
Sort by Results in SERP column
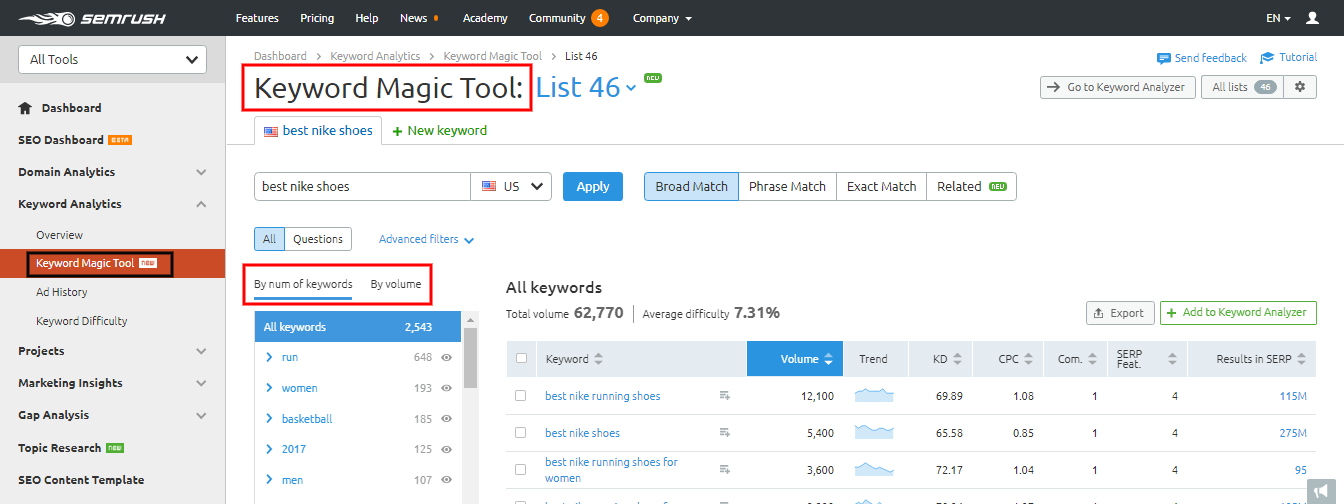1300,359
